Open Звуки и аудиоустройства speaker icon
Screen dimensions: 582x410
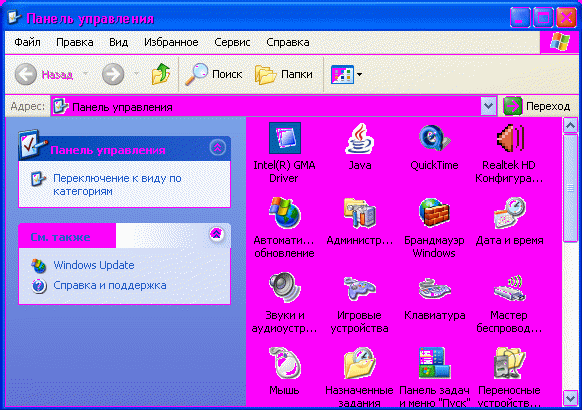click(x=284, y=288)
